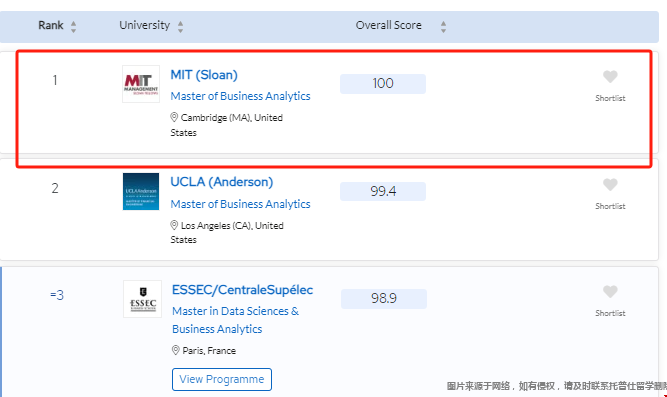Click the View Programme button
The width and height of the screenshot is (667, 397).
222,379
